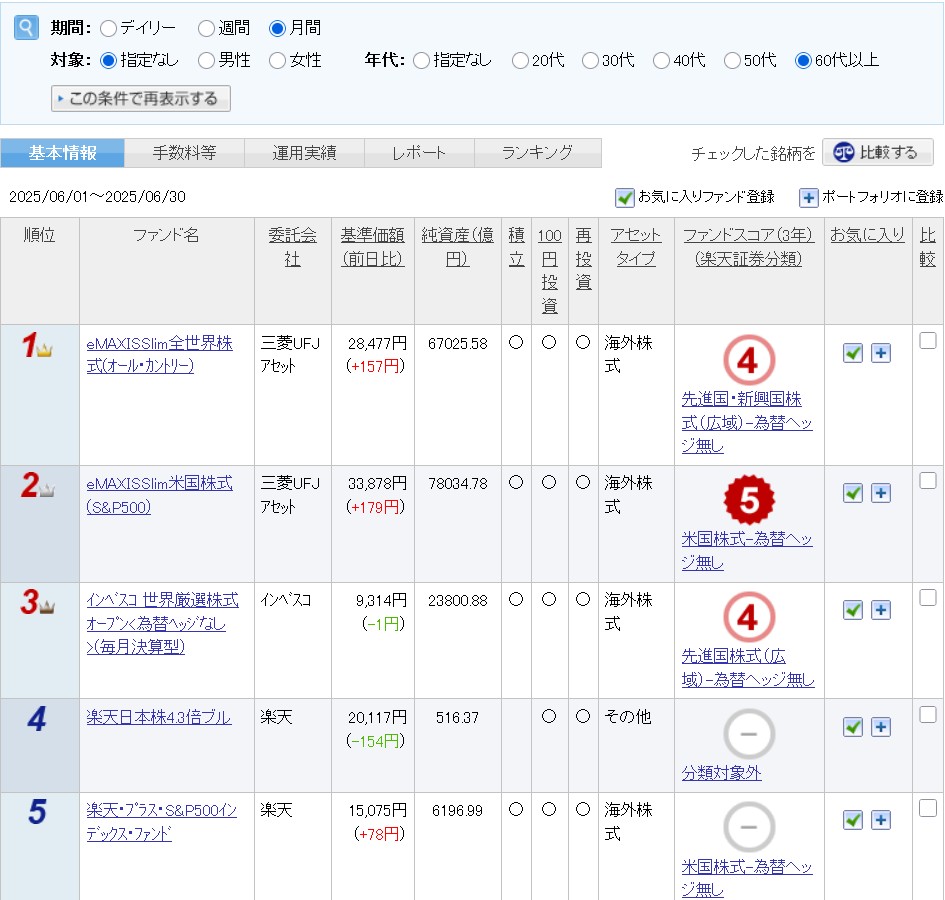Viewport: 945px width, 900px height.
Task: Sort by 基準価額(前日比) column header
Action: click(x=372, y=247)
